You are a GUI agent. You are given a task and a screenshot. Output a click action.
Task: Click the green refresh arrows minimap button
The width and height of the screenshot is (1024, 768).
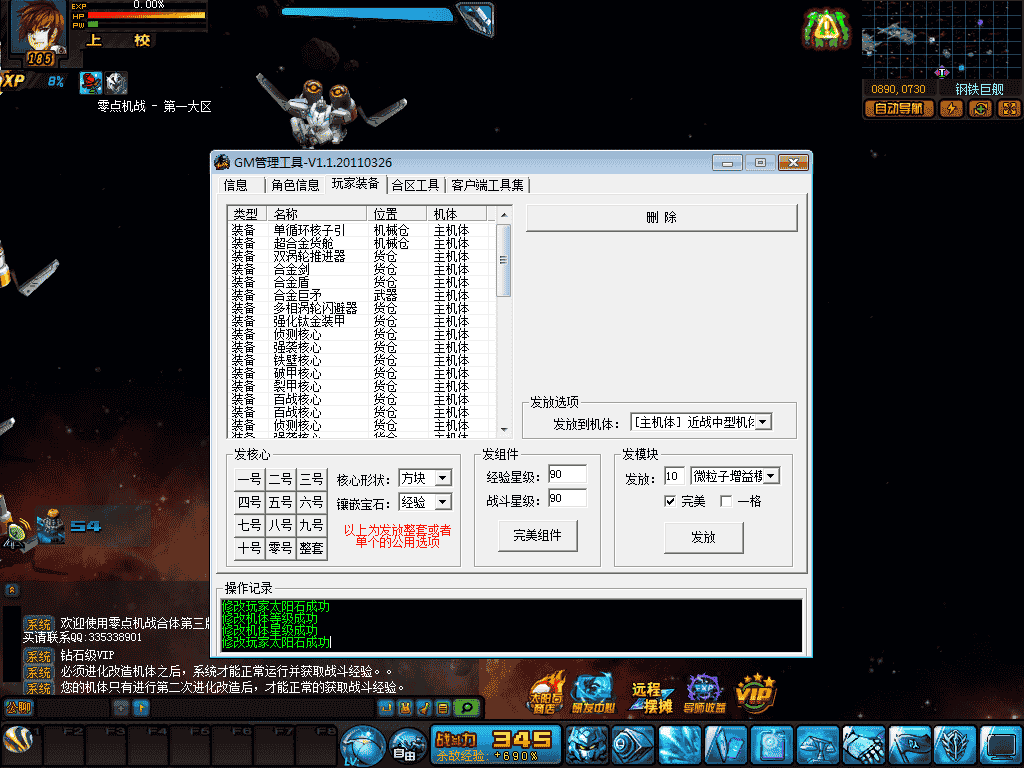tap(980, 108)
